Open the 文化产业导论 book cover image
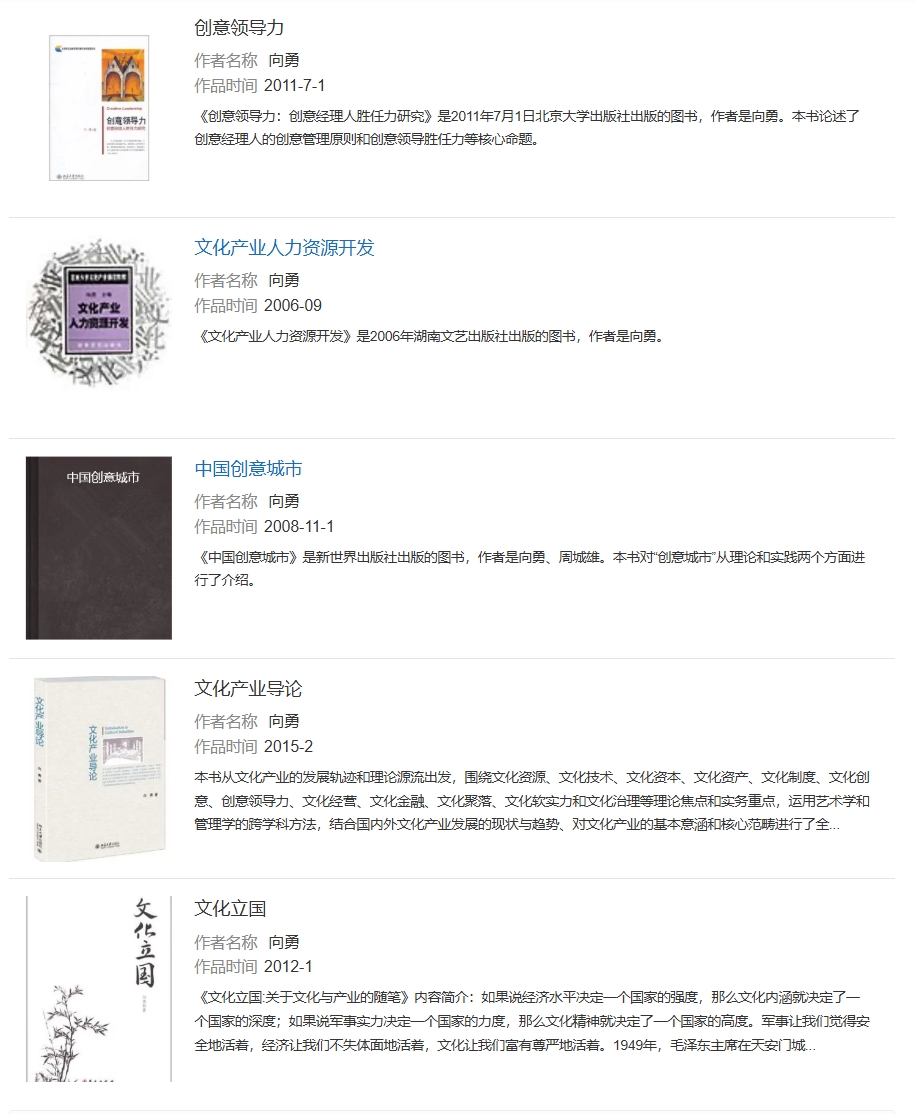The height and width of the screenshot is (1114, 915). (x=99, y=768)
